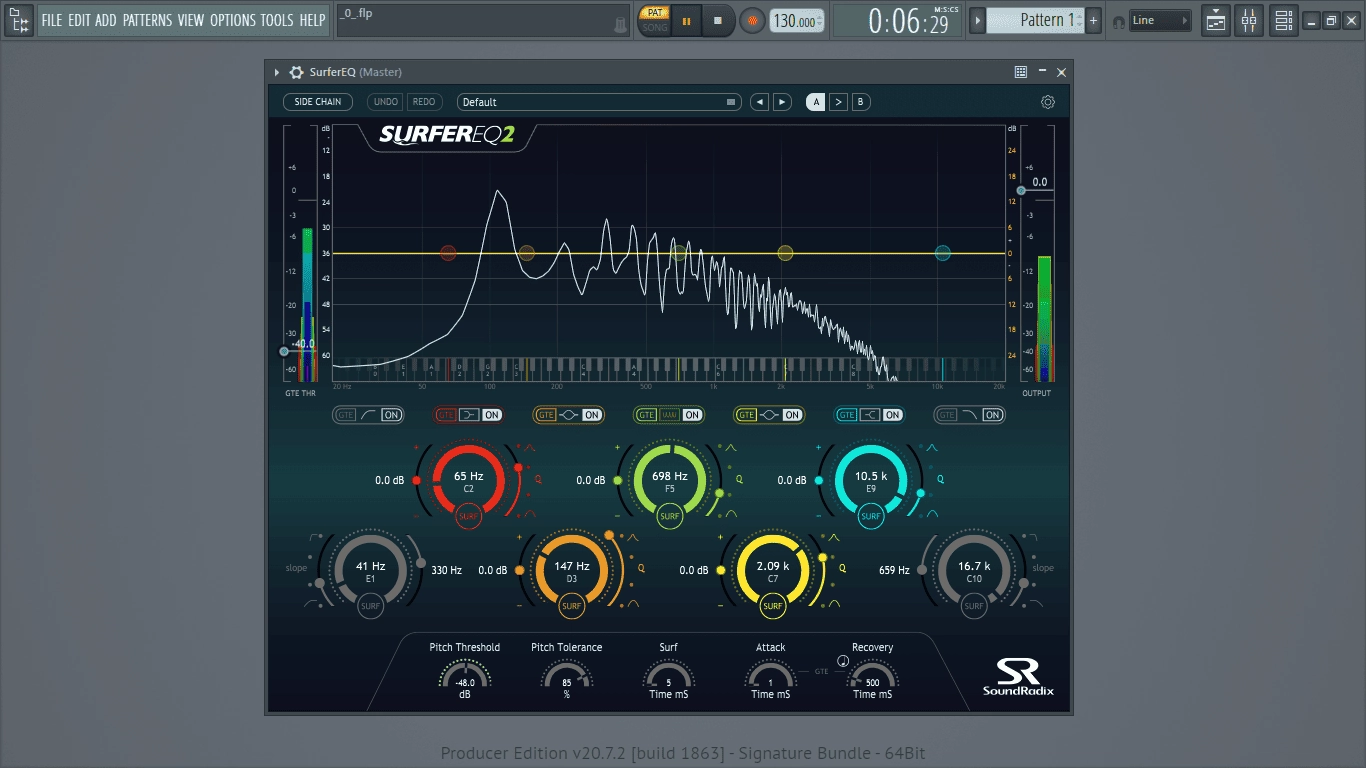Open the EDIT menu

point(79,20)
